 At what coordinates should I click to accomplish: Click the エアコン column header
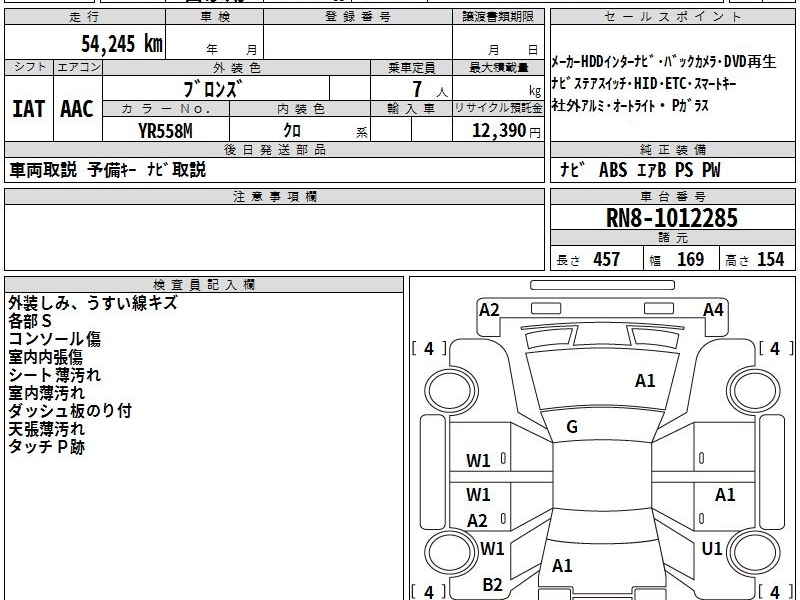78,67
